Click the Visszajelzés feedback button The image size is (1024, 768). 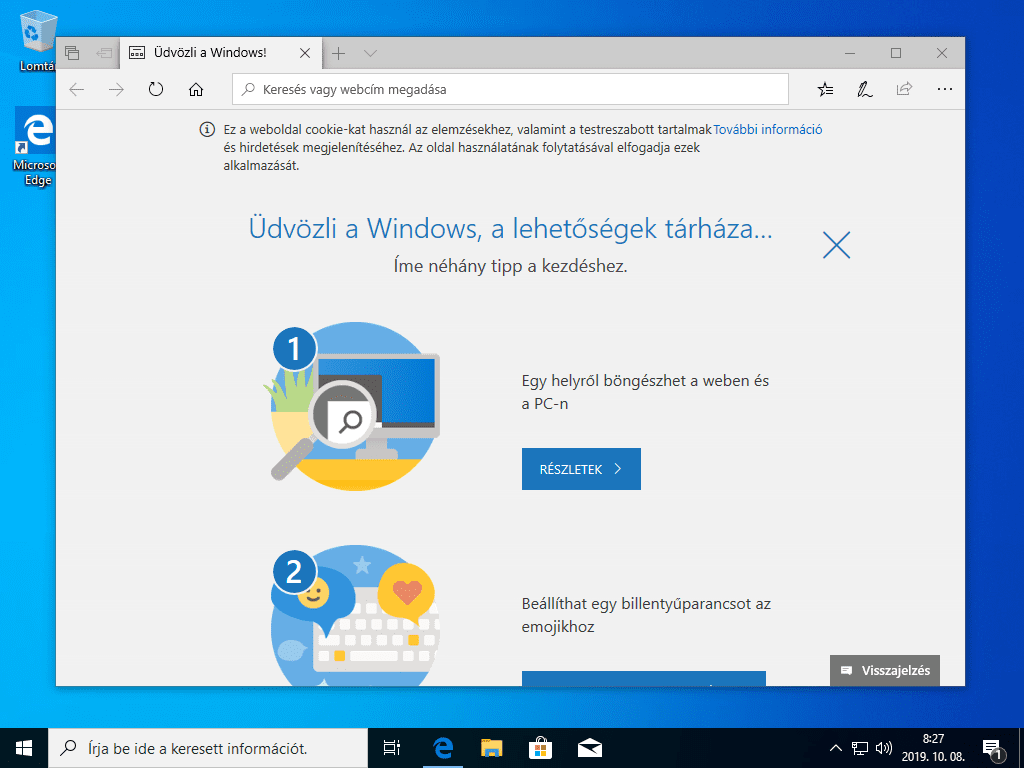coord(885,670)
